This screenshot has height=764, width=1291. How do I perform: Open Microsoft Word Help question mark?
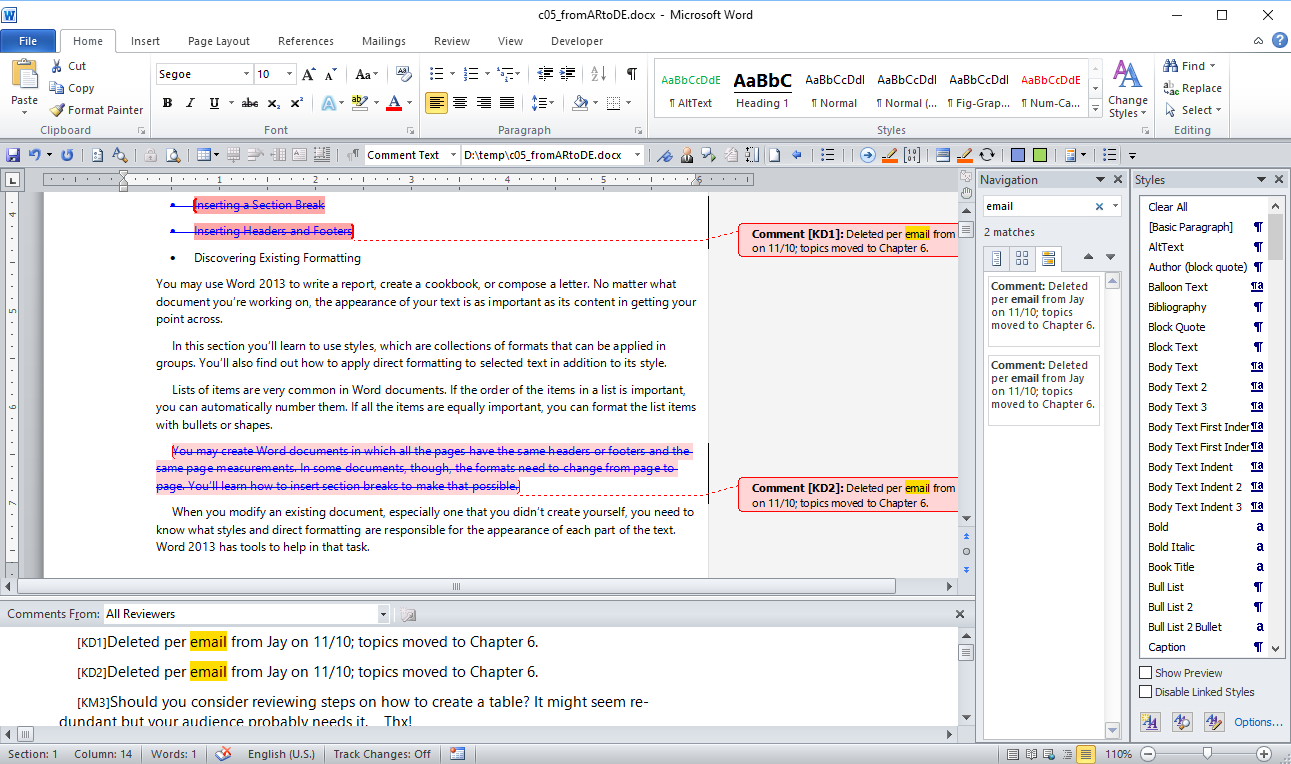(x=1279, y=41)
